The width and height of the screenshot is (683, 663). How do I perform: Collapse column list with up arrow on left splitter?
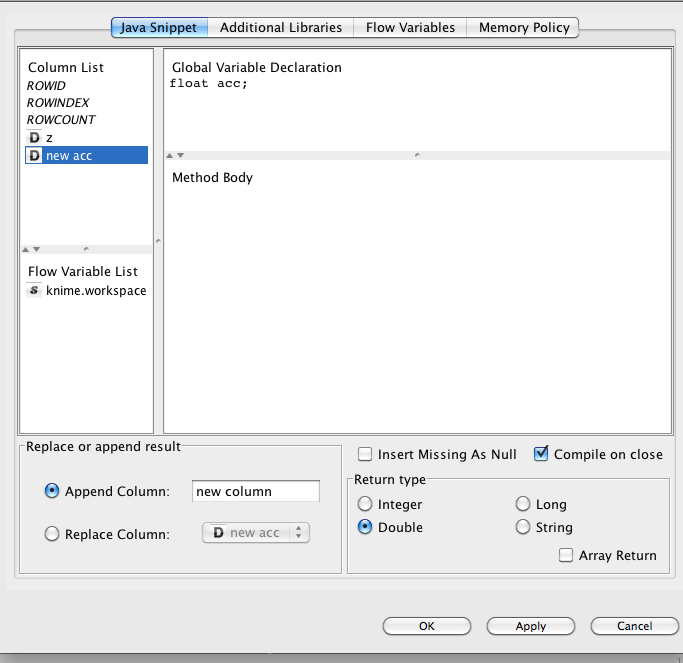point(26,250)
